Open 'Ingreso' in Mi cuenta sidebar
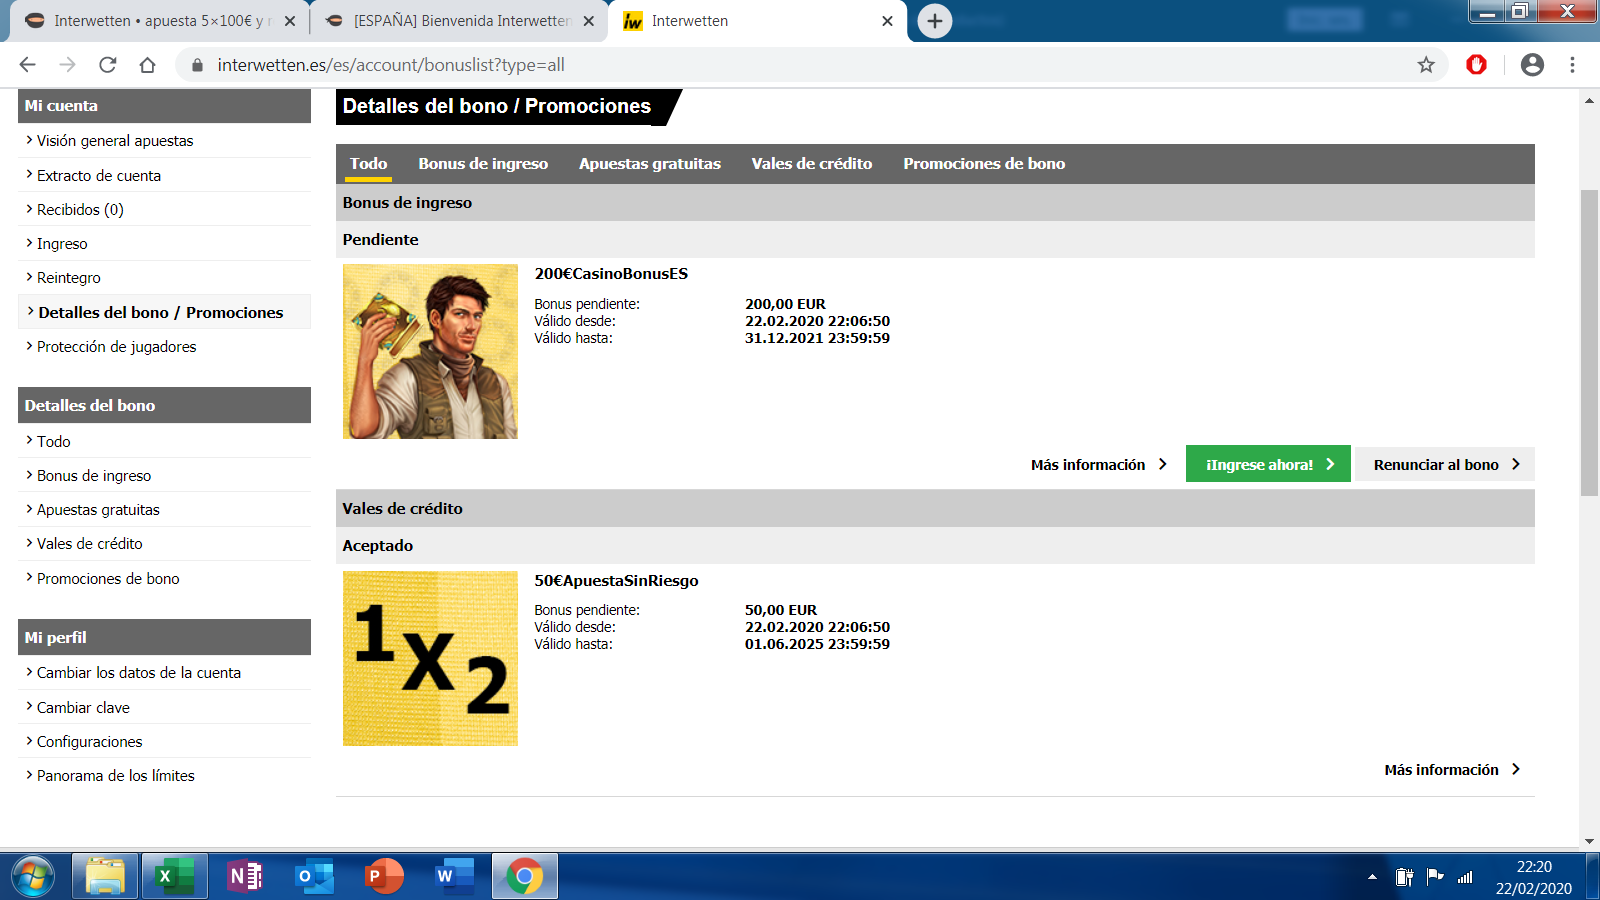 (x=62, y=244)
